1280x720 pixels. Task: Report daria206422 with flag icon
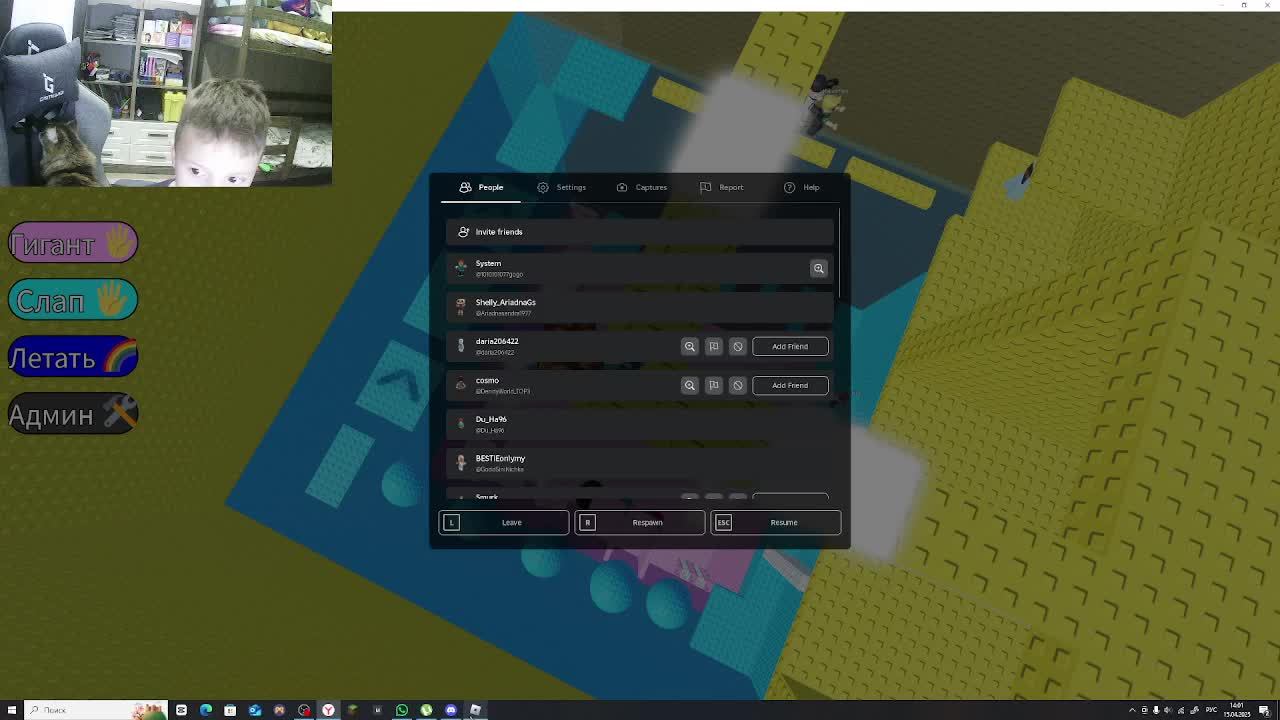pos(714,346)
